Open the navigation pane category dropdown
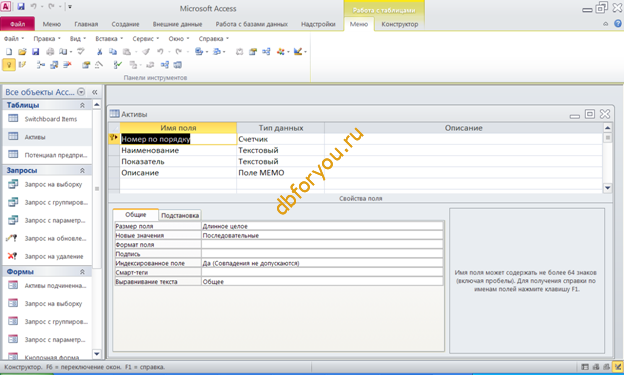This screenshot has height=375, width=624. tap(81, 92)
